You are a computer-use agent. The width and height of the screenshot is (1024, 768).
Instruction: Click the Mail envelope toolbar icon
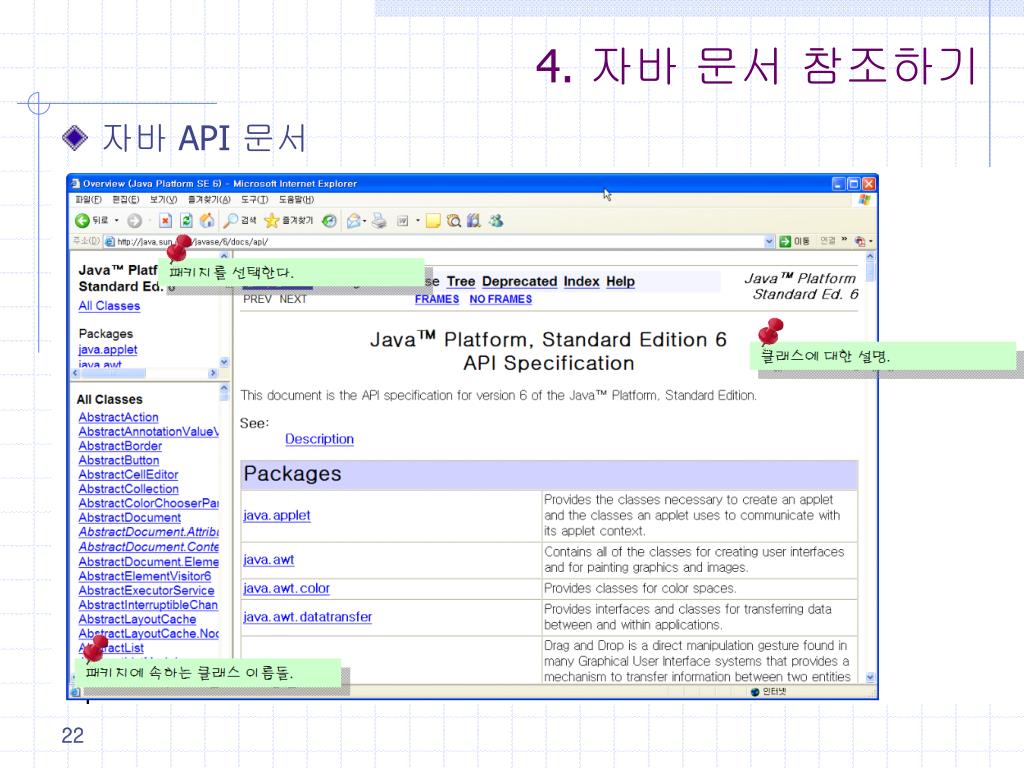[354, 220]
